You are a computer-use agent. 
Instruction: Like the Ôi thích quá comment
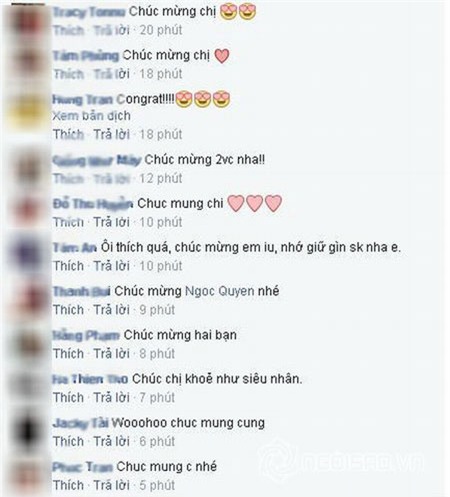click(x=68, y=266)
